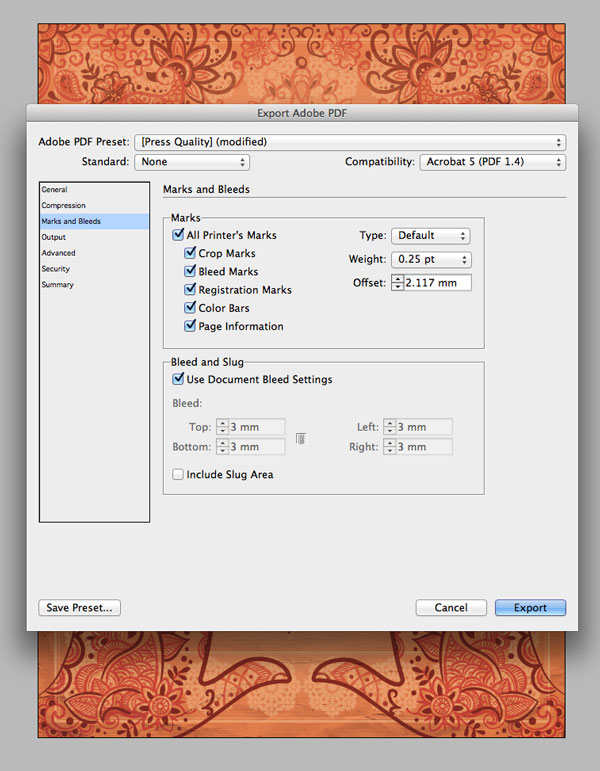Click the Top bleed field
Image resolution: width=600 pixels, height=771 pixels.
coord(257,427)
